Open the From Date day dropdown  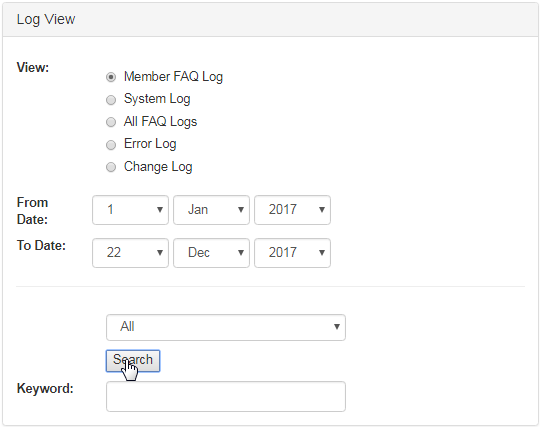[x=130, y=210]
